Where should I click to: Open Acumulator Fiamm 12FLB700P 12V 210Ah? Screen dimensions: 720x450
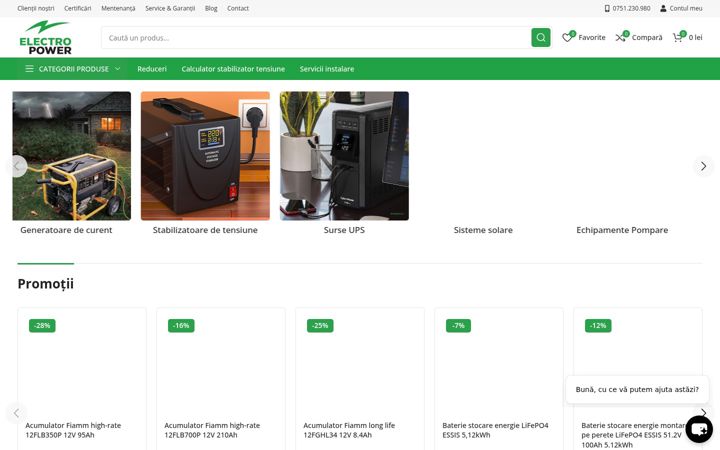[x=212, y=430]
